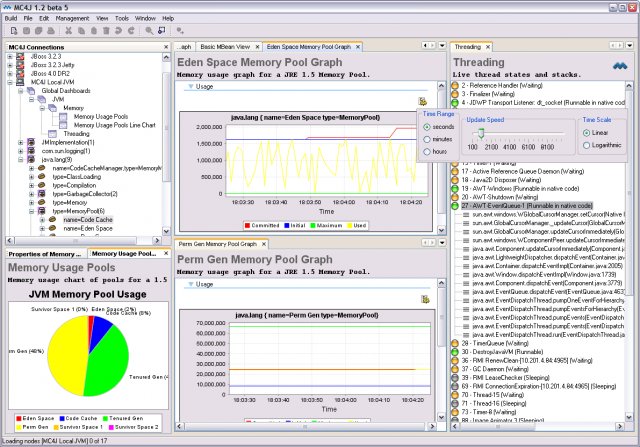
Task: Close the Perm Gen Memory Pool Graph tab
Action: 264,244
